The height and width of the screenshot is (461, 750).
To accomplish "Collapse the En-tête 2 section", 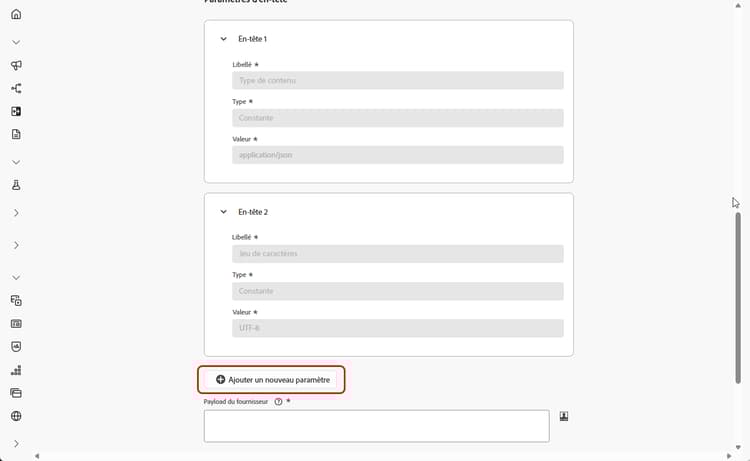I will click(224, 212).
